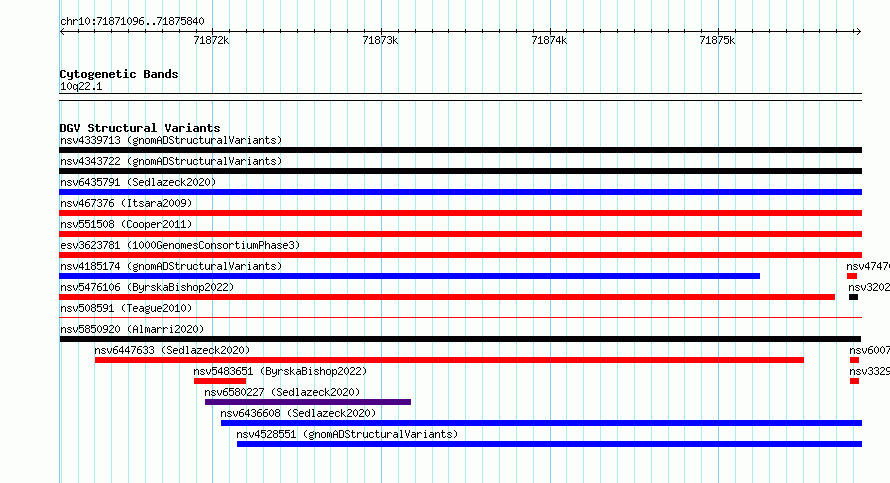
Task: Click the small black bar under nsv3202 label
Action: pos(853,297)
